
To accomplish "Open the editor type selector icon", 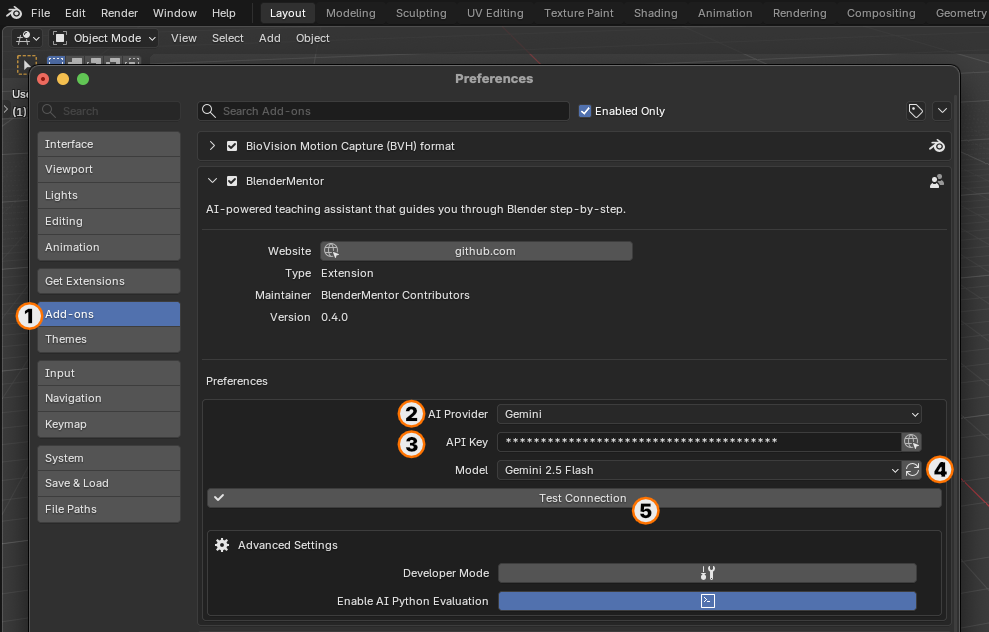I will (x=27, y=38).
